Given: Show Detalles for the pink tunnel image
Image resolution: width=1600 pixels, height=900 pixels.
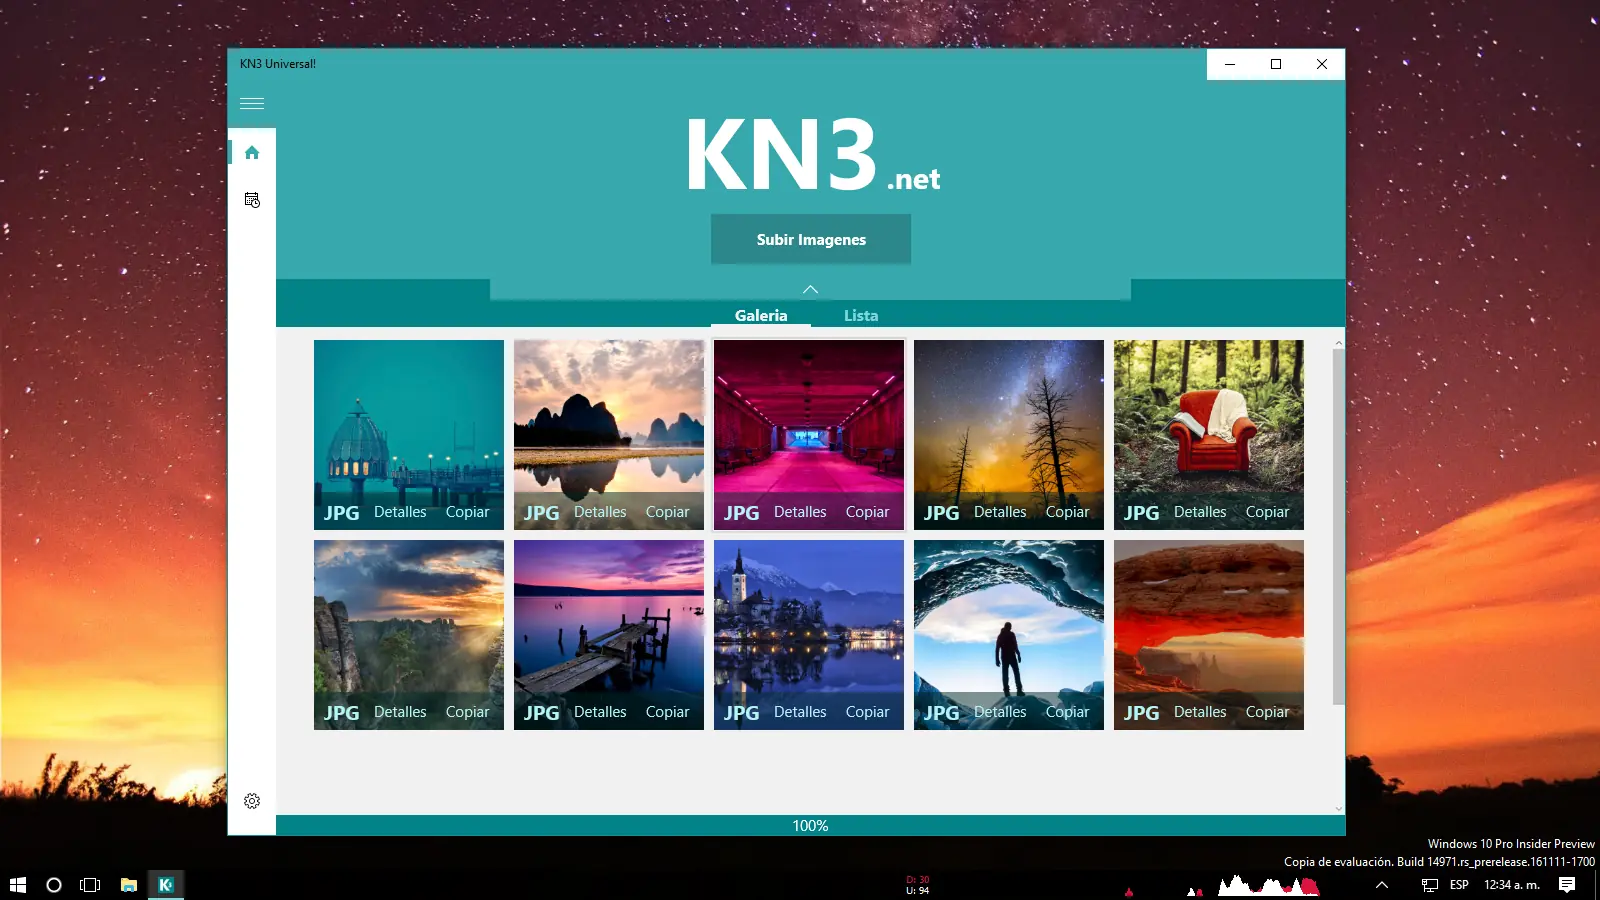Looking at the screenshot, I should tap(800, 512).
